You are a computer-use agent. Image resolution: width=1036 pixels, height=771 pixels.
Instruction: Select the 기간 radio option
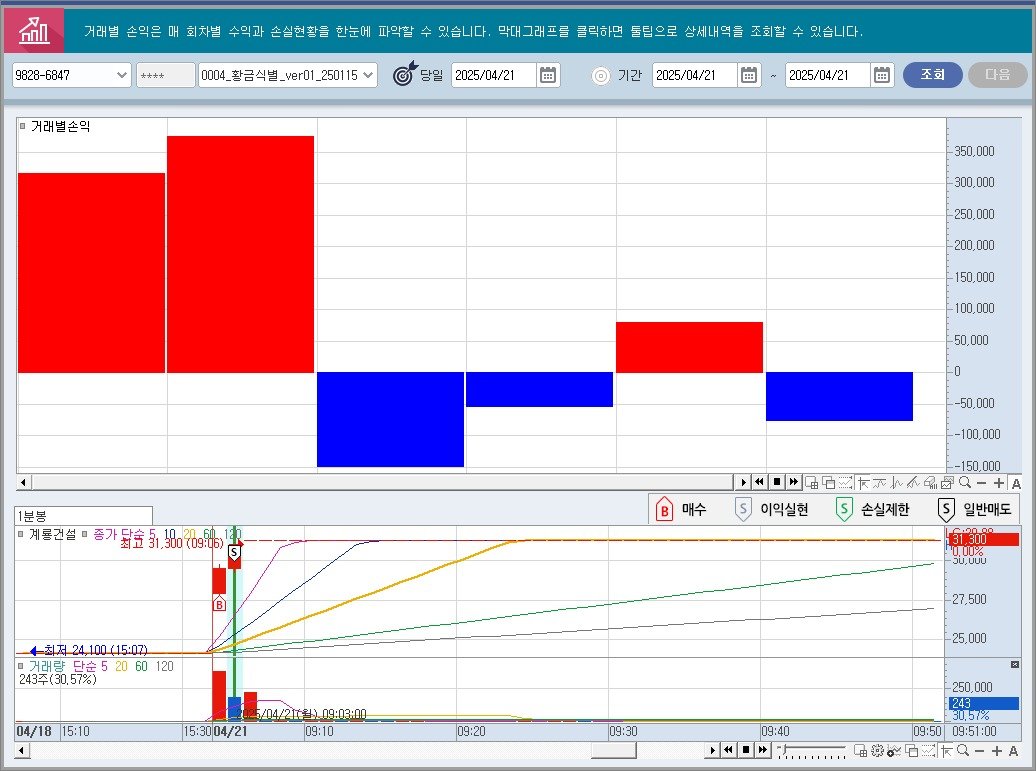coord(601,76)
